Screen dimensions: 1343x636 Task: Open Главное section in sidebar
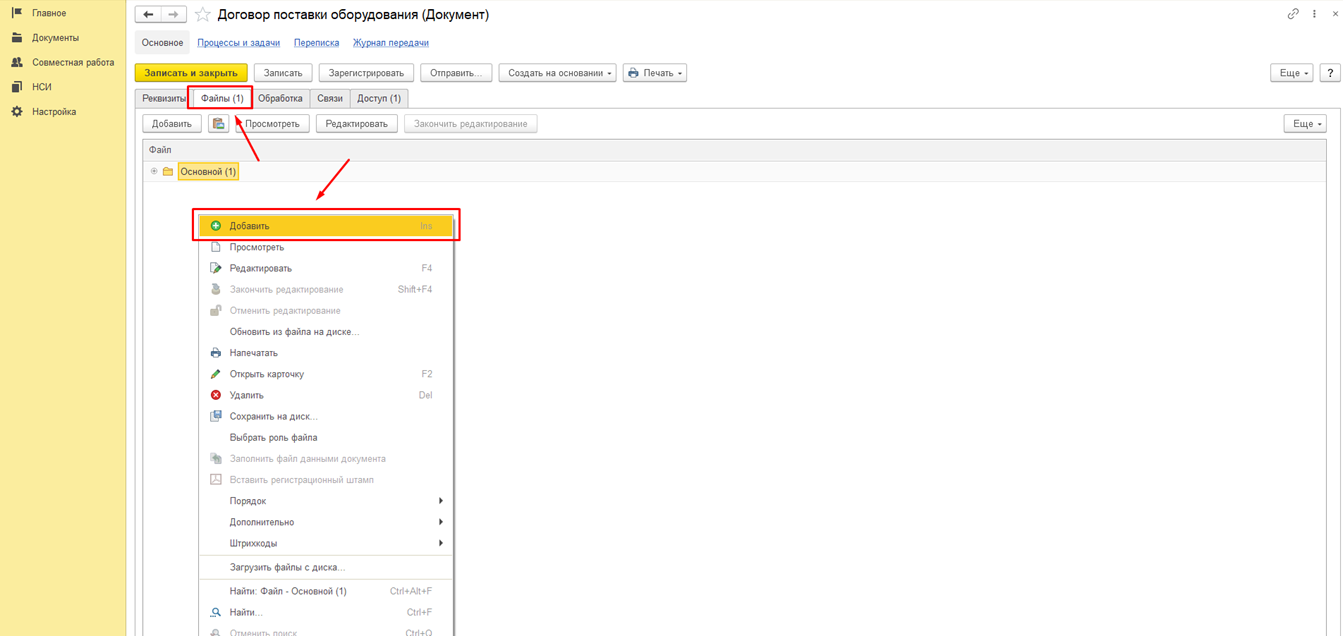click(49, 13)
